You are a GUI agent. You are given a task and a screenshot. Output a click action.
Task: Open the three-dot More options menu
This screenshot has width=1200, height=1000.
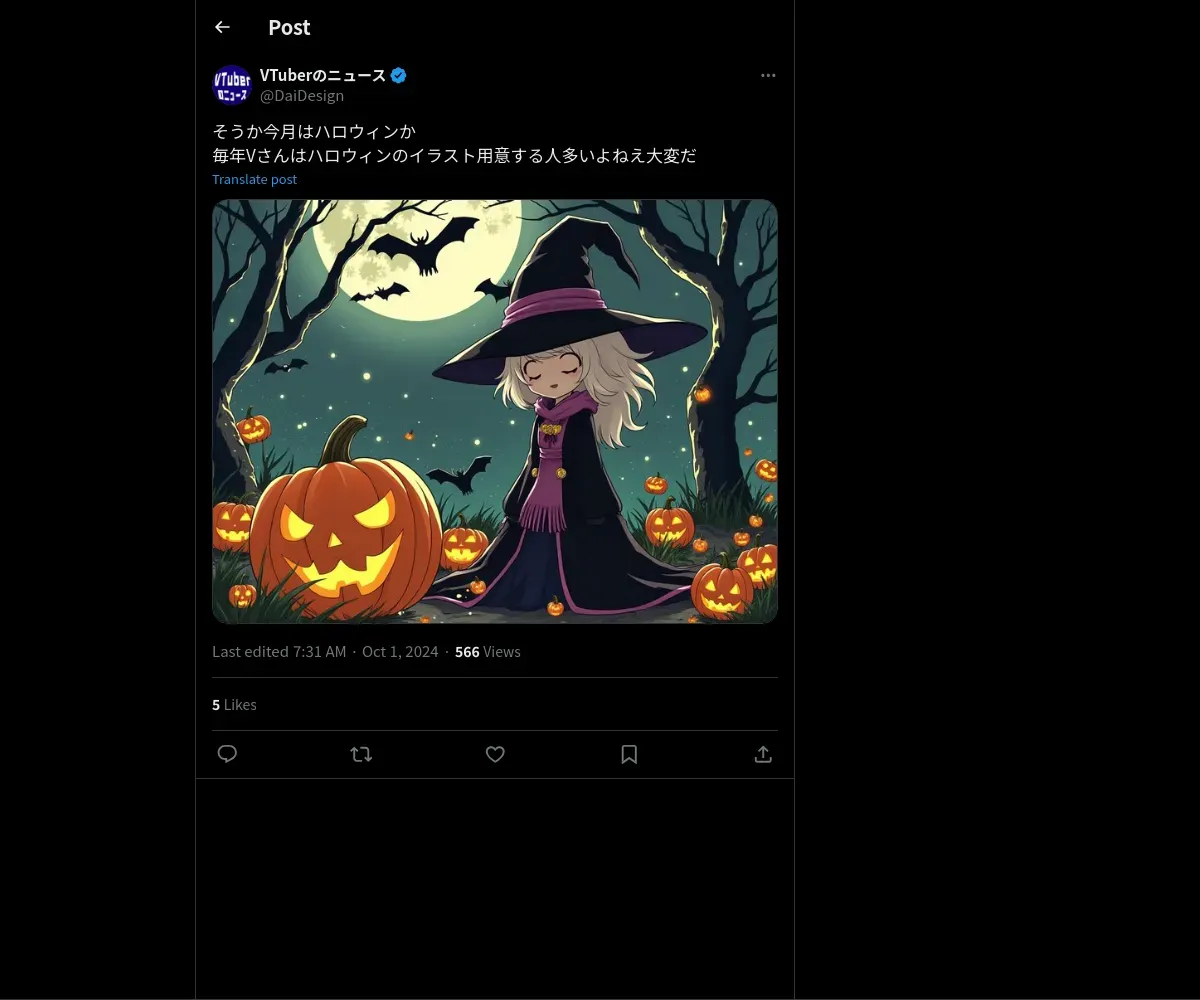[768, 75]
